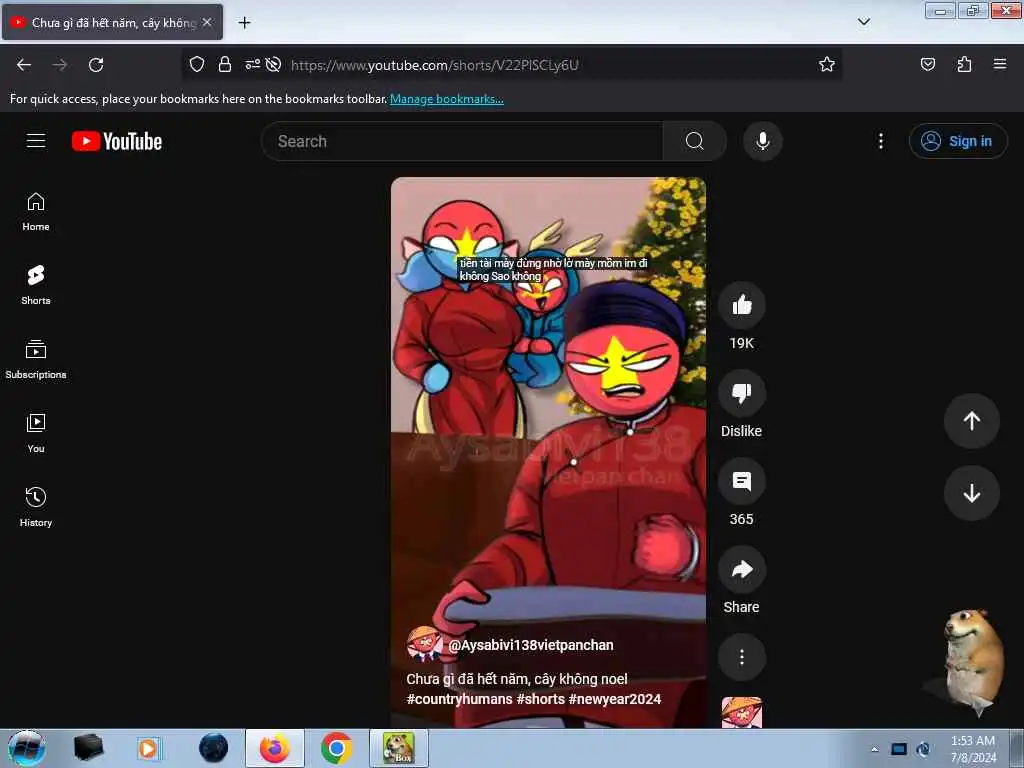
Task: Open the Manage bookmarks link
Action: 447,99
